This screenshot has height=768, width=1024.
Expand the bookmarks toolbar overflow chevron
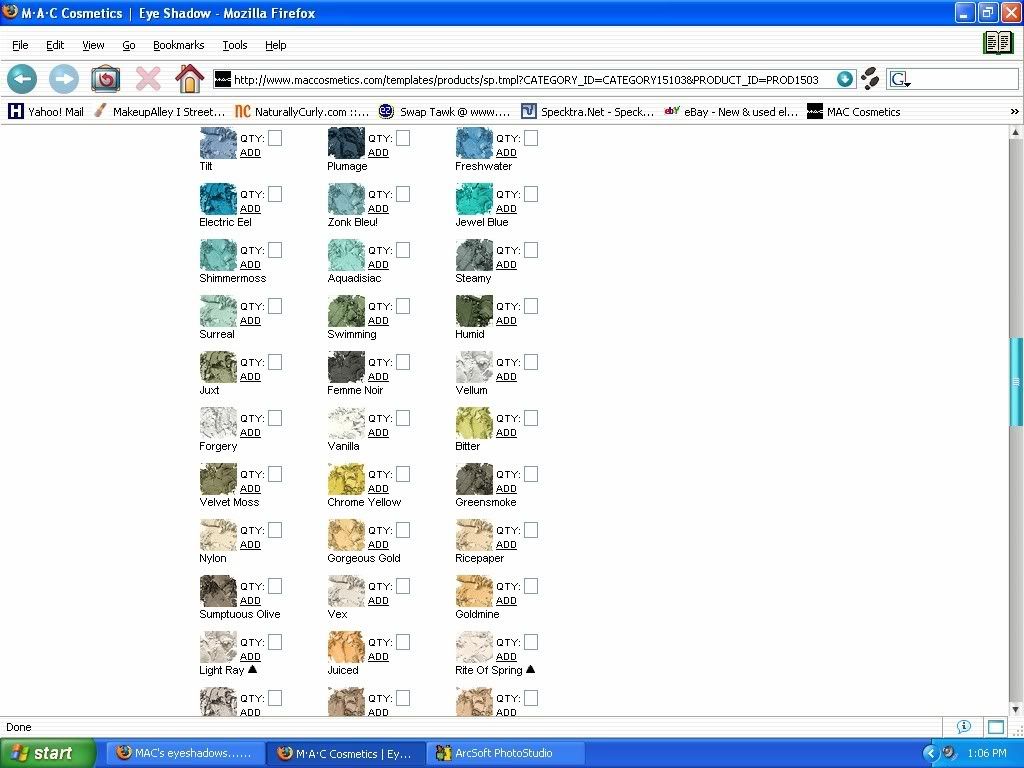[1014, 112]
